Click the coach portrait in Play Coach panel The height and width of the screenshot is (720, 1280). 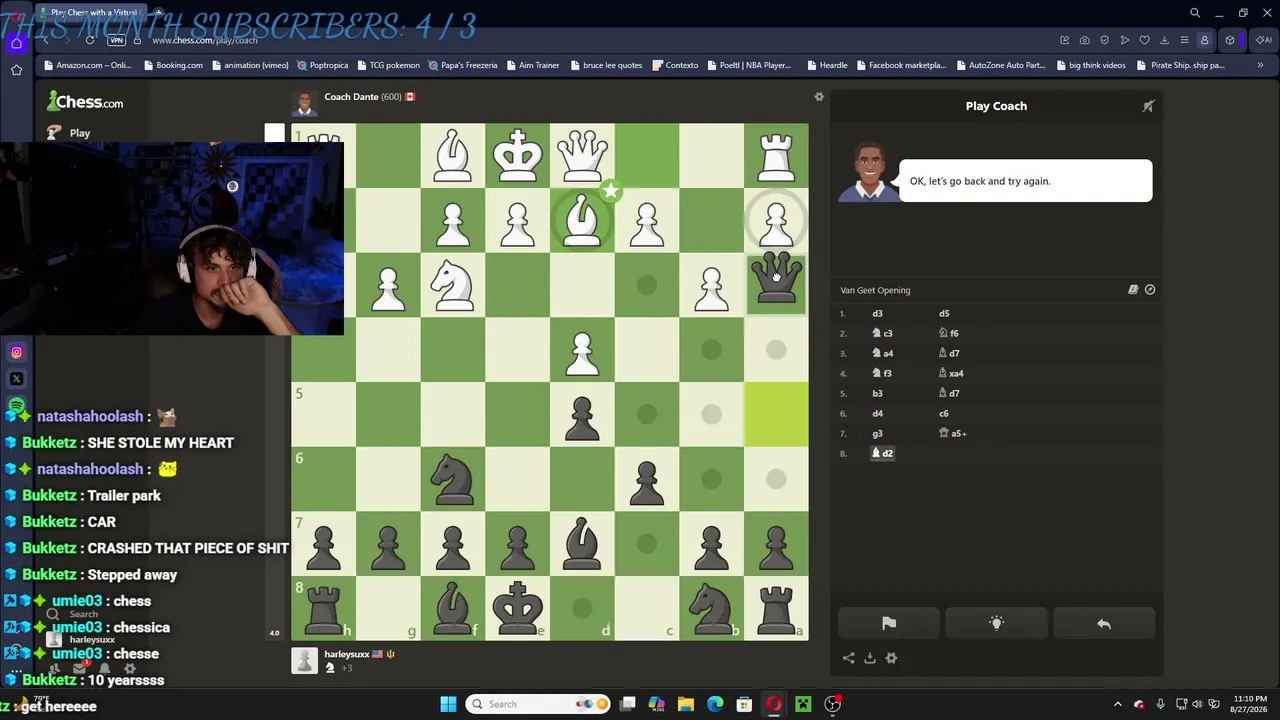click(x=868, y=172)
